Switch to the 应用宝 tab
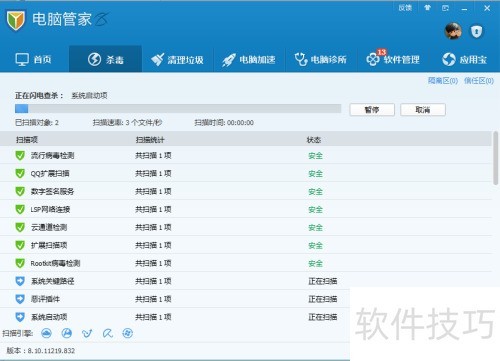 click(x=465, y=59)
